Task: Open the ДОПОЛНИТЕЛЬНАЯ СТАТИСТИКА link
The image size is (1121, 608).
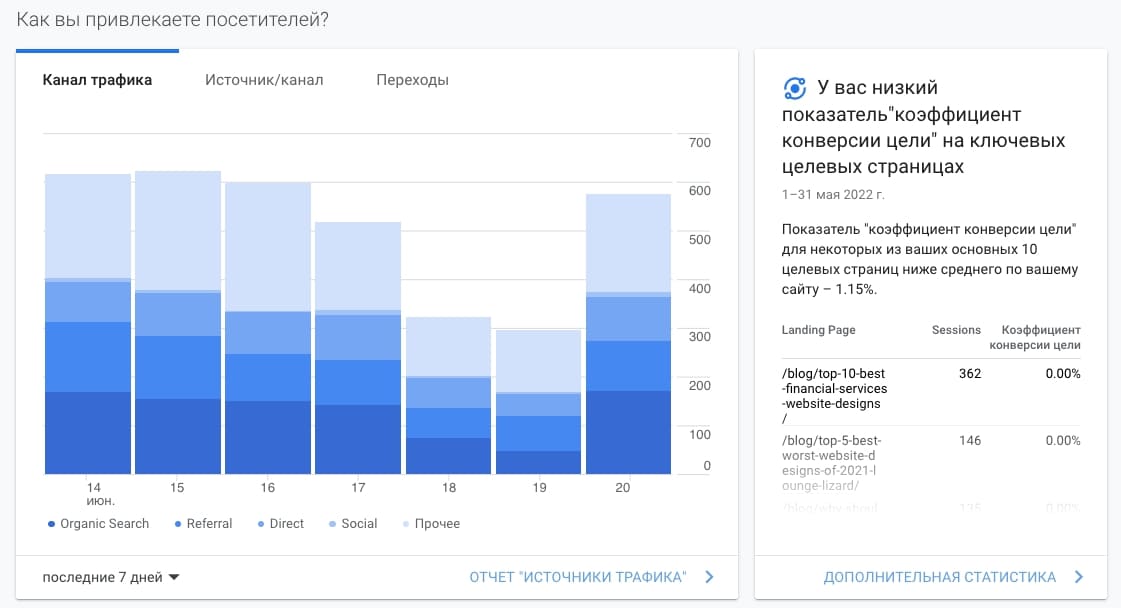Action: tap(939, 577)
